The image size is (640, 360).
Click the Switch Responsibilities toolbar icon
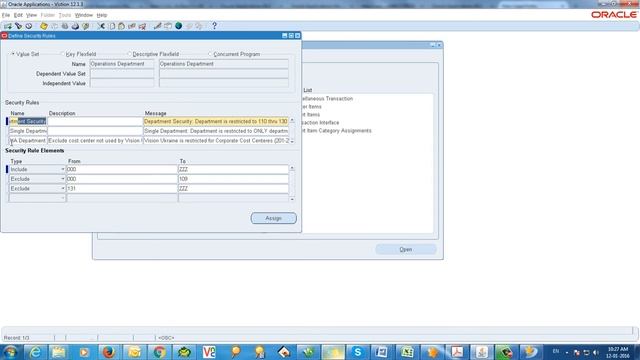pos(64,26)
